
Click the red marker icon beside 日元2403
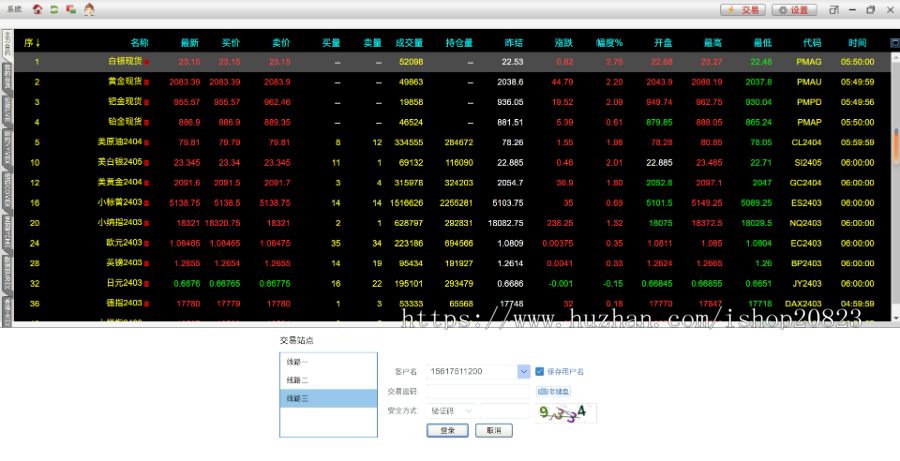pyautogui.click(x=146, y=284)
